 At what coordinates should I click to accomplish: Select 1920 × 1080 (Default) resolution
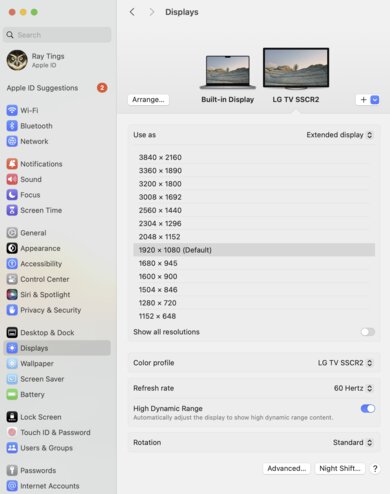pos(254,250)
